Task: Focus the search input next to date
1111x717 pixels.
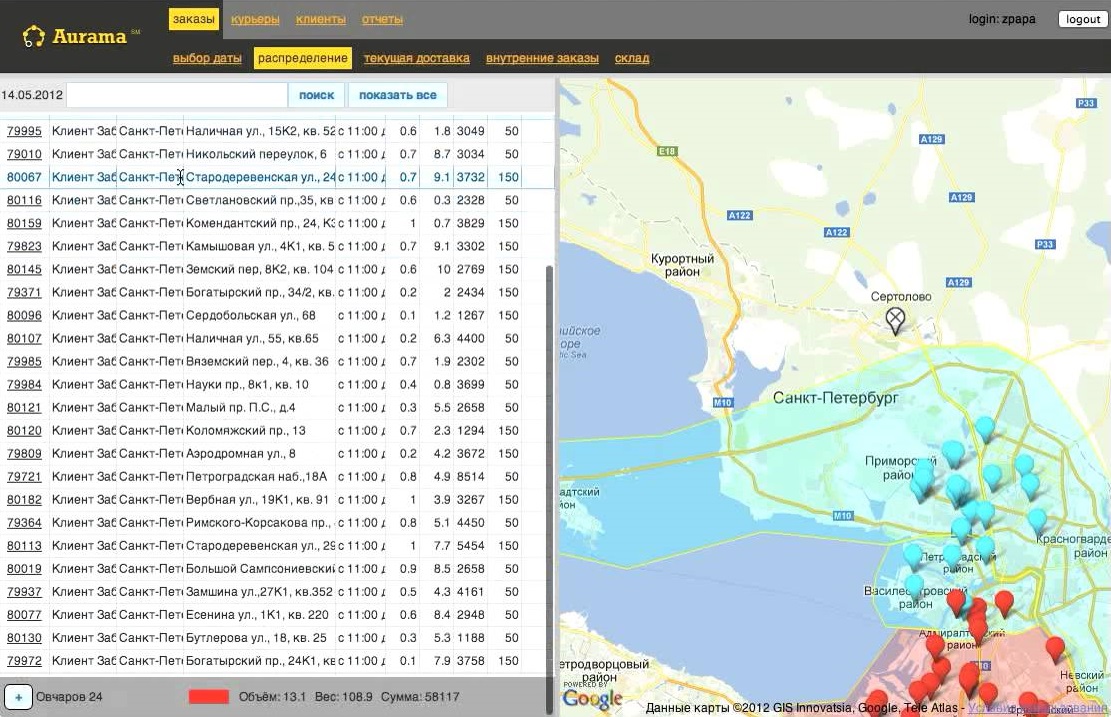Action: coord(177,95)
